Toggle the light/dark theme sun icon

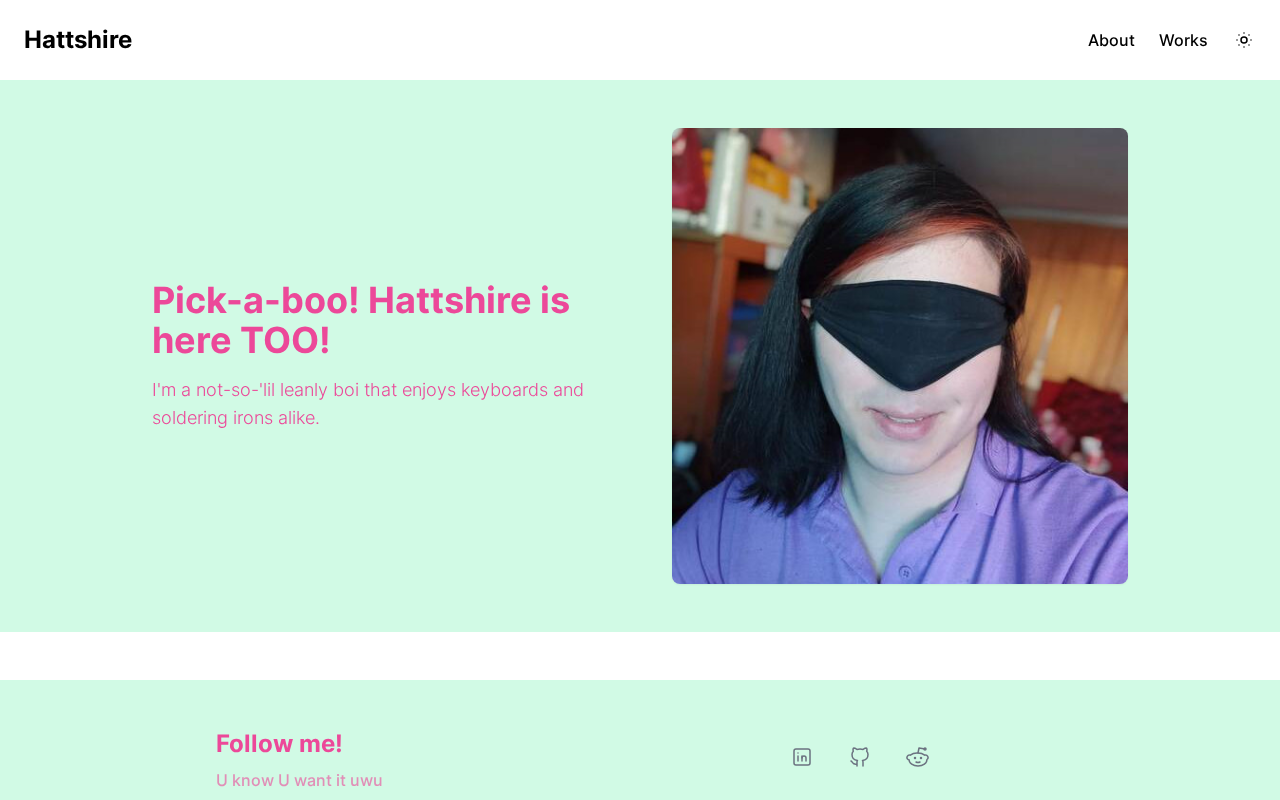coord(1244,40)
